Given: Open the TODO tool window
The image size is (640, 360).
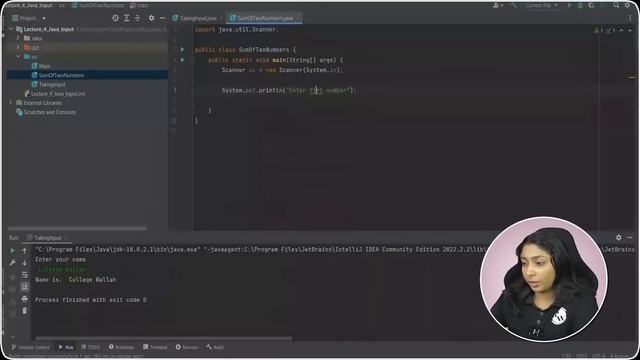Looking at the screenshot, I should [91, 347].
